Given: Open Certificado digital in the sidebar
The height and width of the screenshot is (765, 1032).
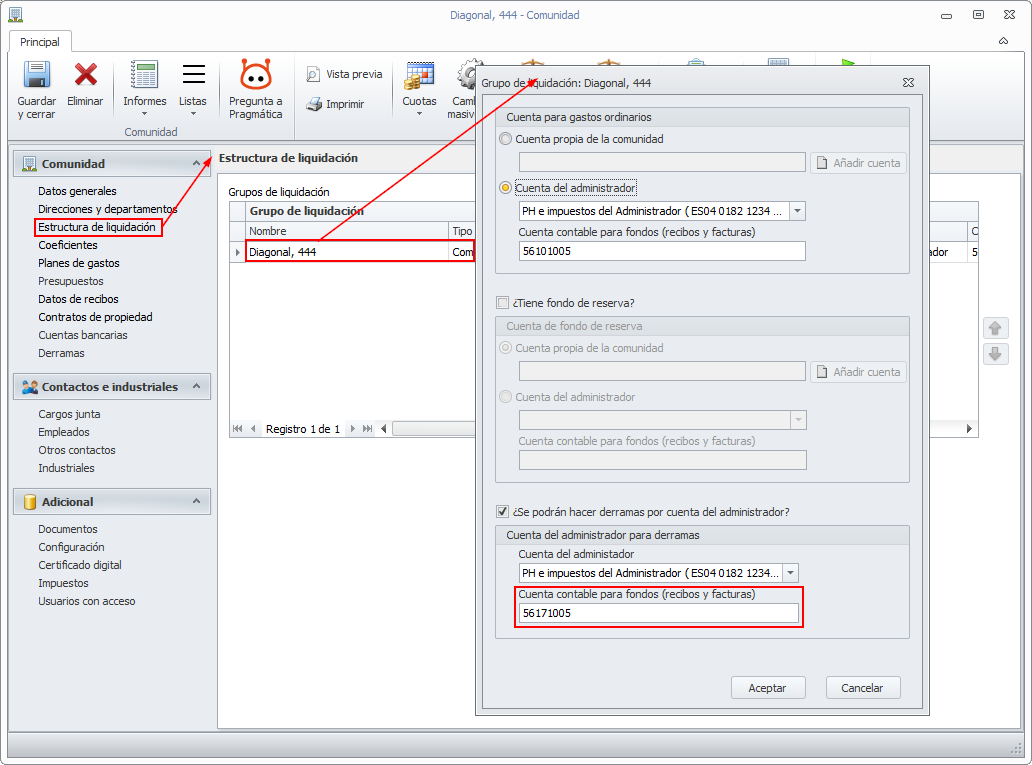Looking at the screenshot, I should 80,566.
